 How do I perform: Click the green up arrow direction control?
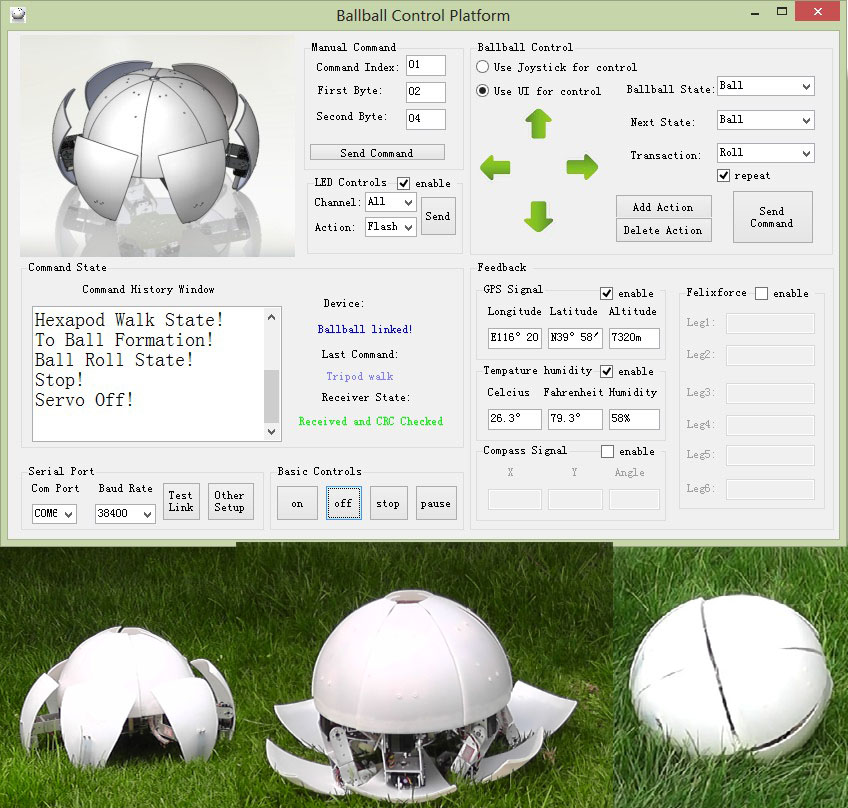538,124
